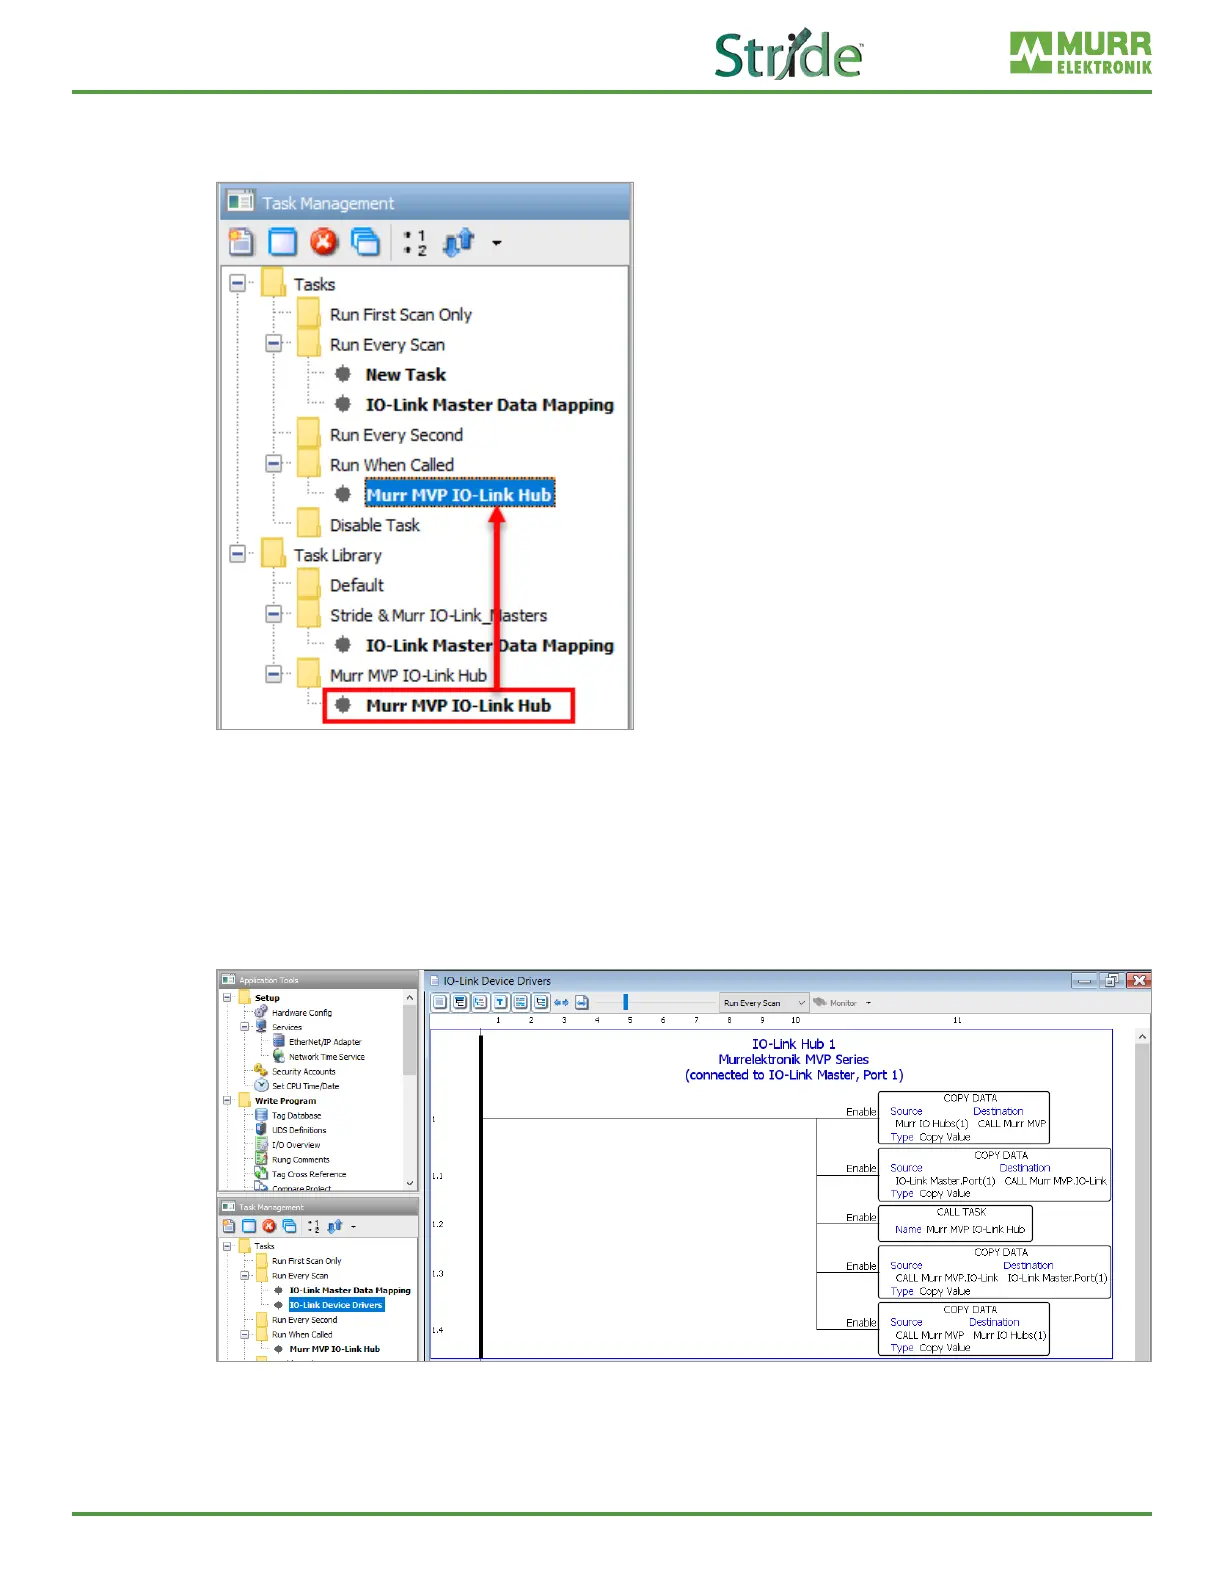This screenshot has height=1584, width=1224.
Task: Open the small black arrow menu in large Task Management toolbar
Action: (x=496, y=243)
